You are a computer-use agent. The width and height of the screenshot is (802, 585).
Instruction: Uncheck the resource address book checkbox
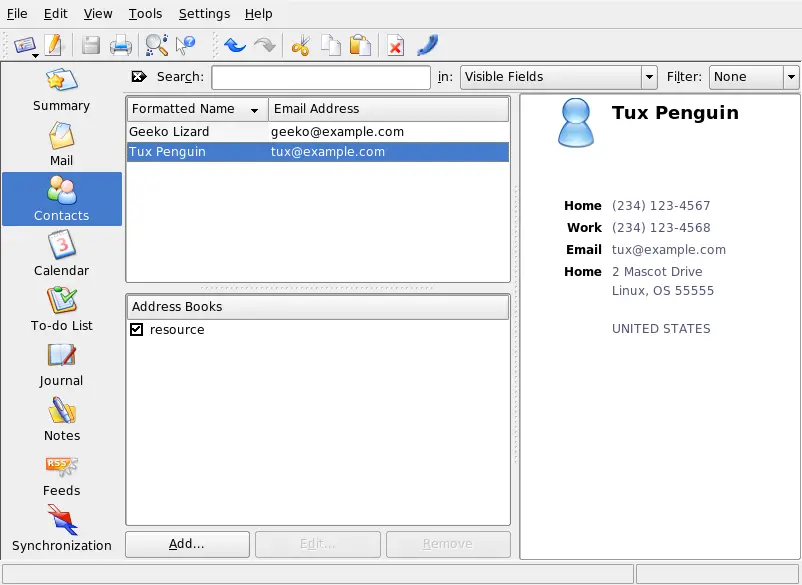point(137,330)
